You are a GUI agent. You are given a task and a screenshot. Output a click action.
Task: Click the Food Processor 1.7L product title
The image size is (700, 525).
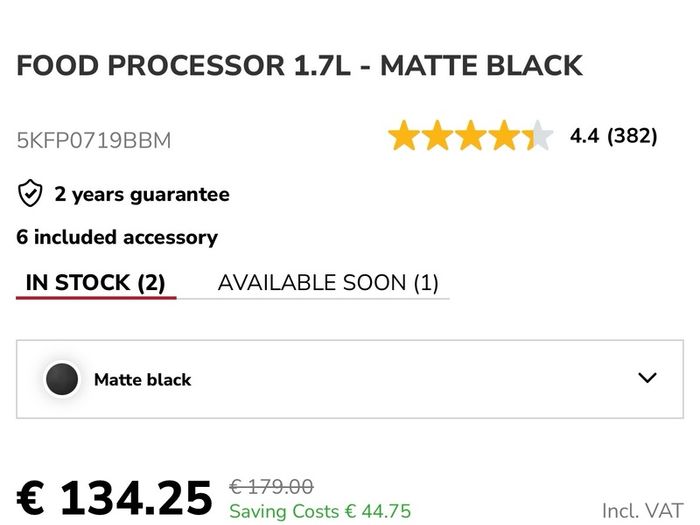(x=300, y=66)
